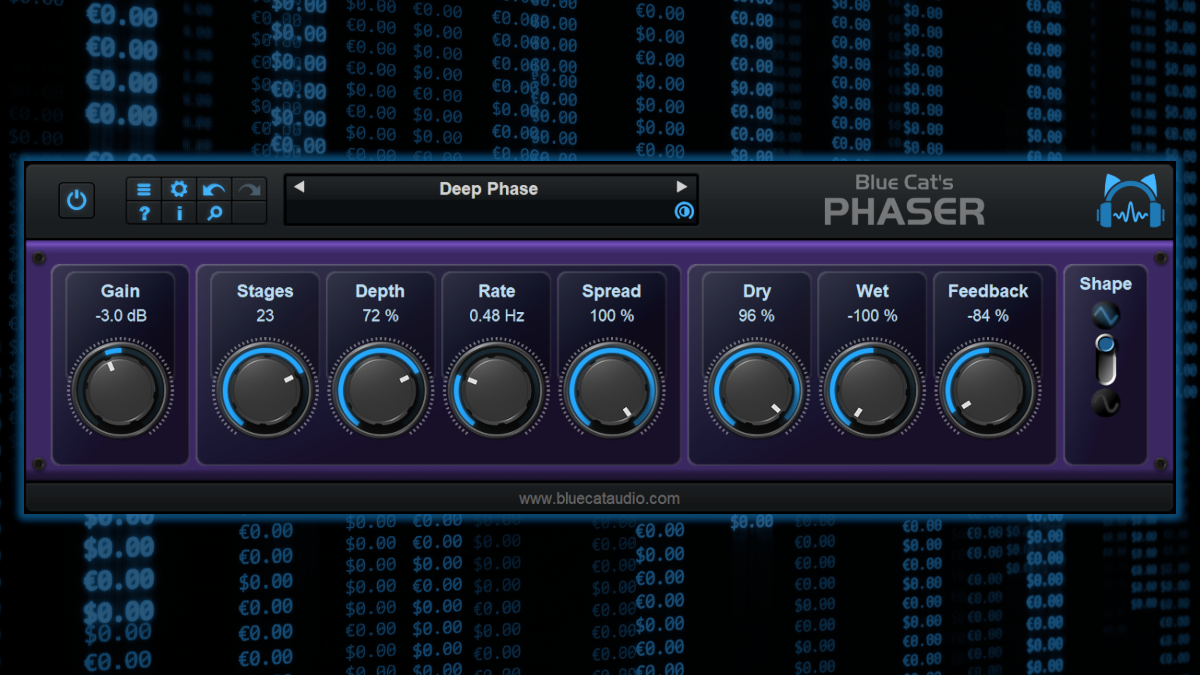Click the Gain knob
Screen dimensions: 1200x675
point(120,390)
